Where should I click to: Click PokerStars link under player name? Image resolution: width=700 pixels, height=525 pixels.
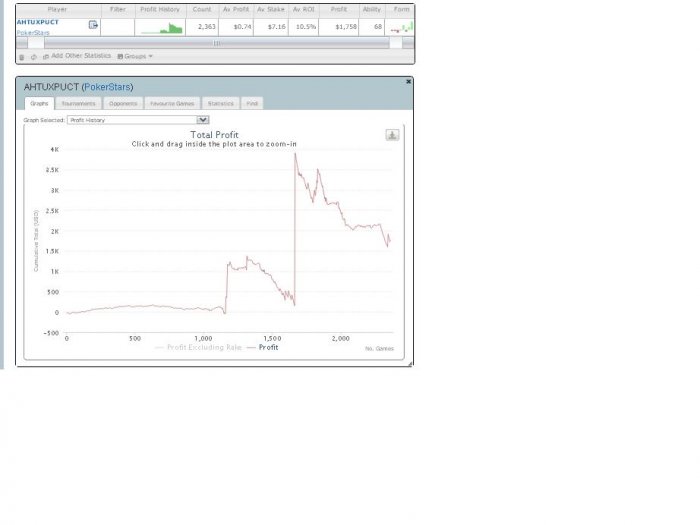point(33,33)
